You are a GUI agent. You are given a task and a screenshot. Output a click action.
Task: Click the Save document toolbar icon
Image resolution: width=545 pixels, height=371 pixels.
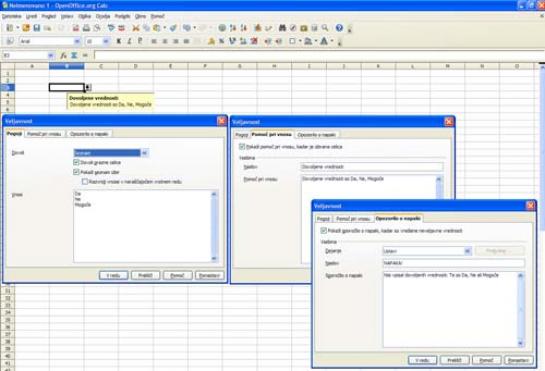(x=36, y=28)
